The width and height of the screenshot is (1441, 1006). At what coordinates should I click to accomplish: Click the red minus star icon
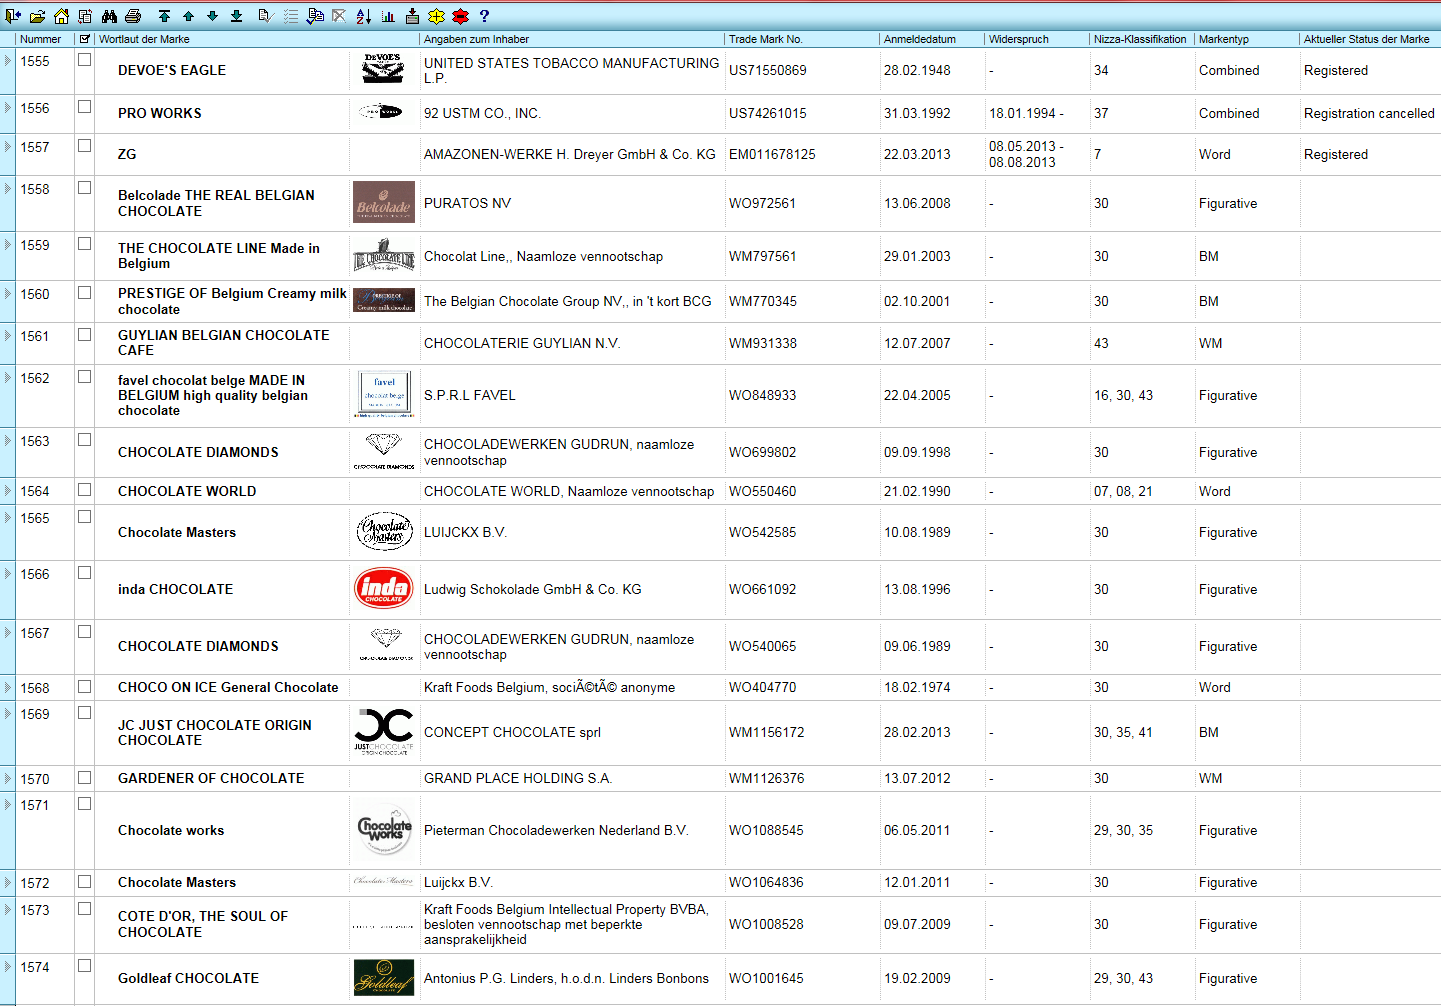[x=460, y=16]
